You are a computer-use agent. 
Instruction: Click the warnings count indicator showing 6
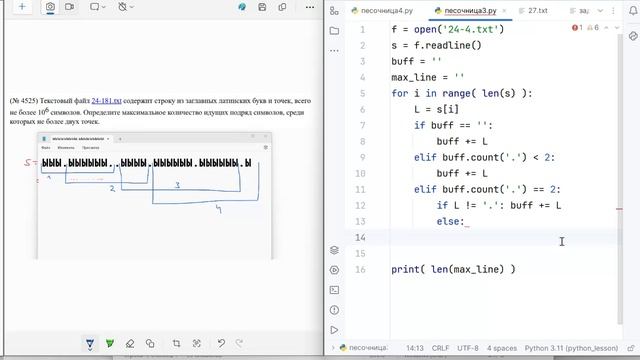coord(593,28)
